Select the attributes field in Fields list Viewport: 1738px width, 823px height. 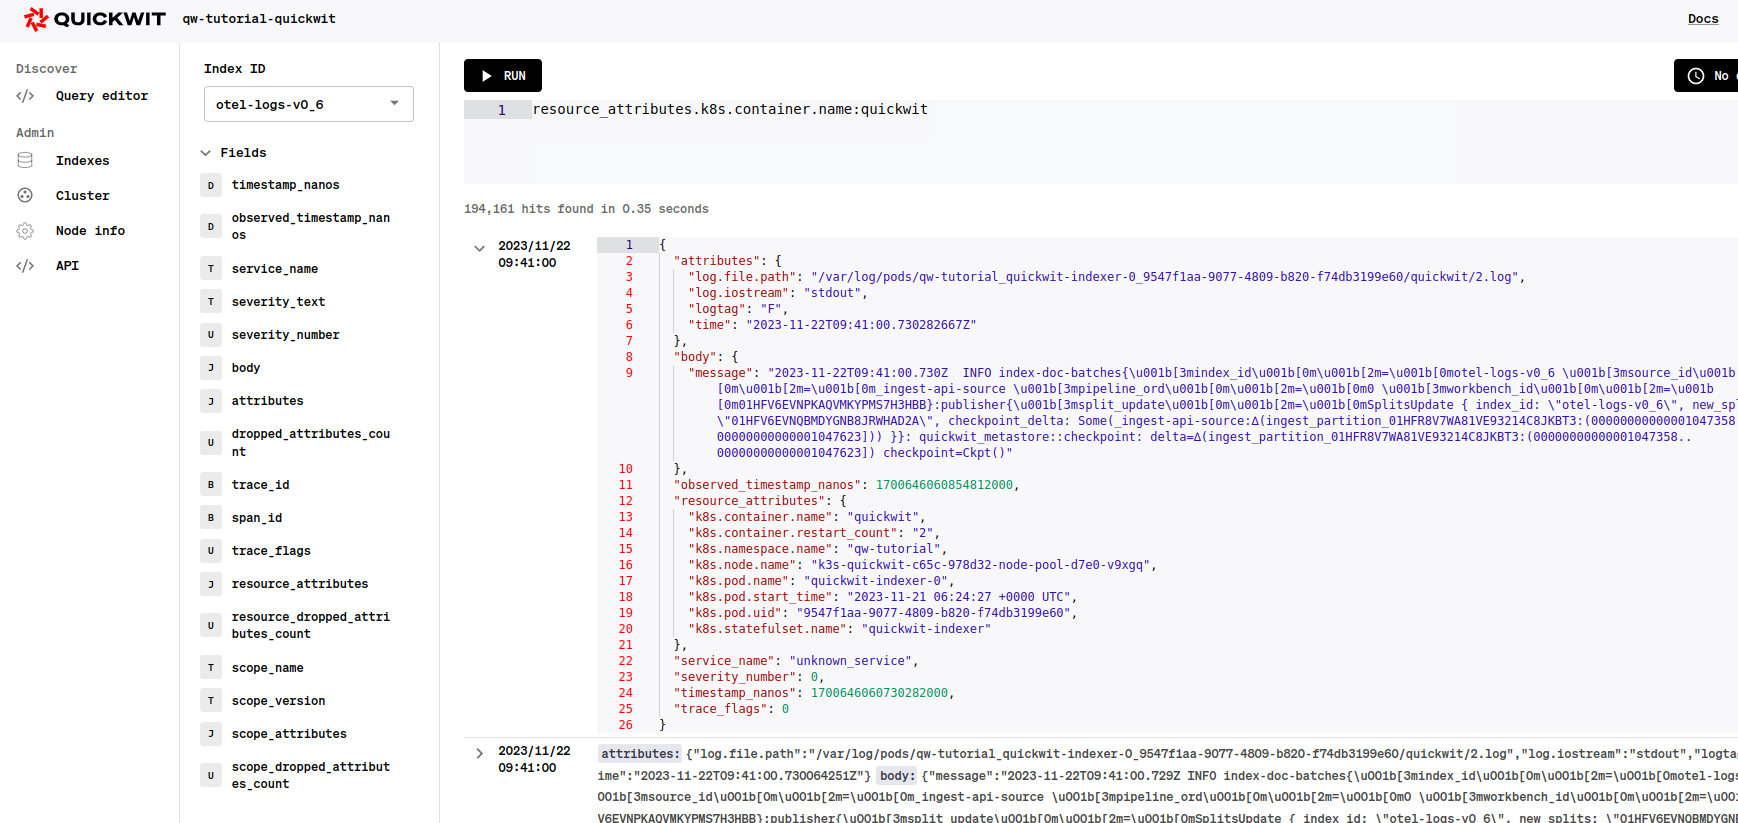point(267,401)
